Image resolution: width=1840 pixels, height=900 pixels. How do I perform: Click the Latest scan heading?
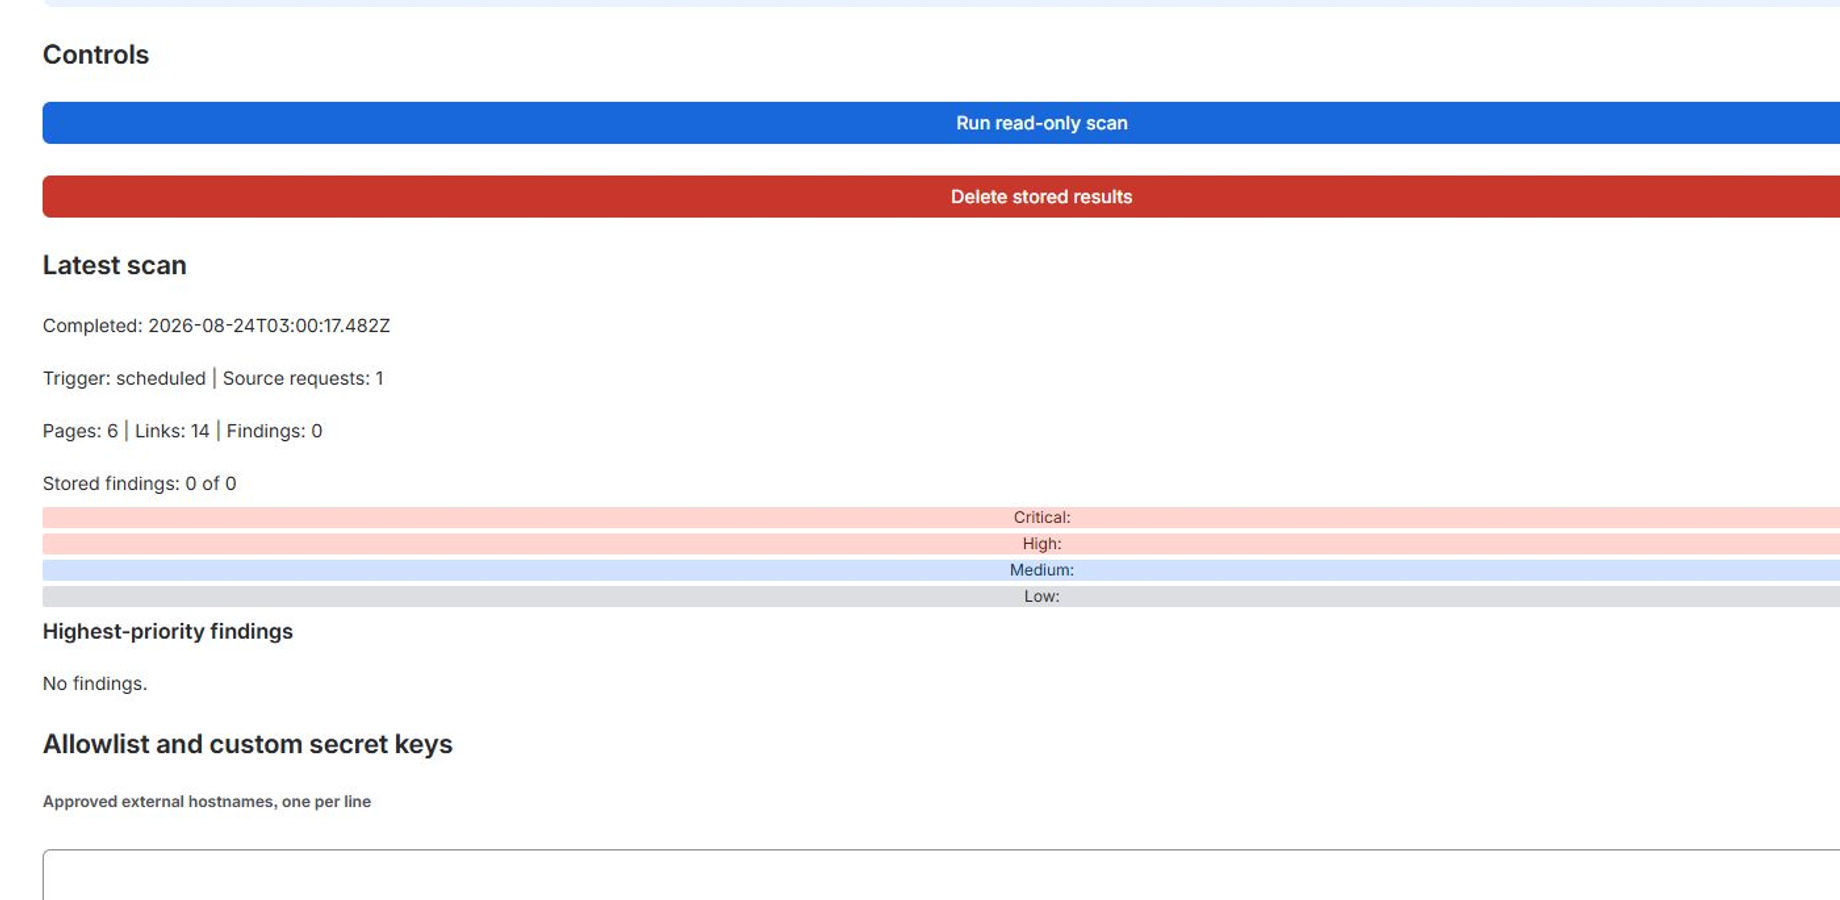point(115,265)
